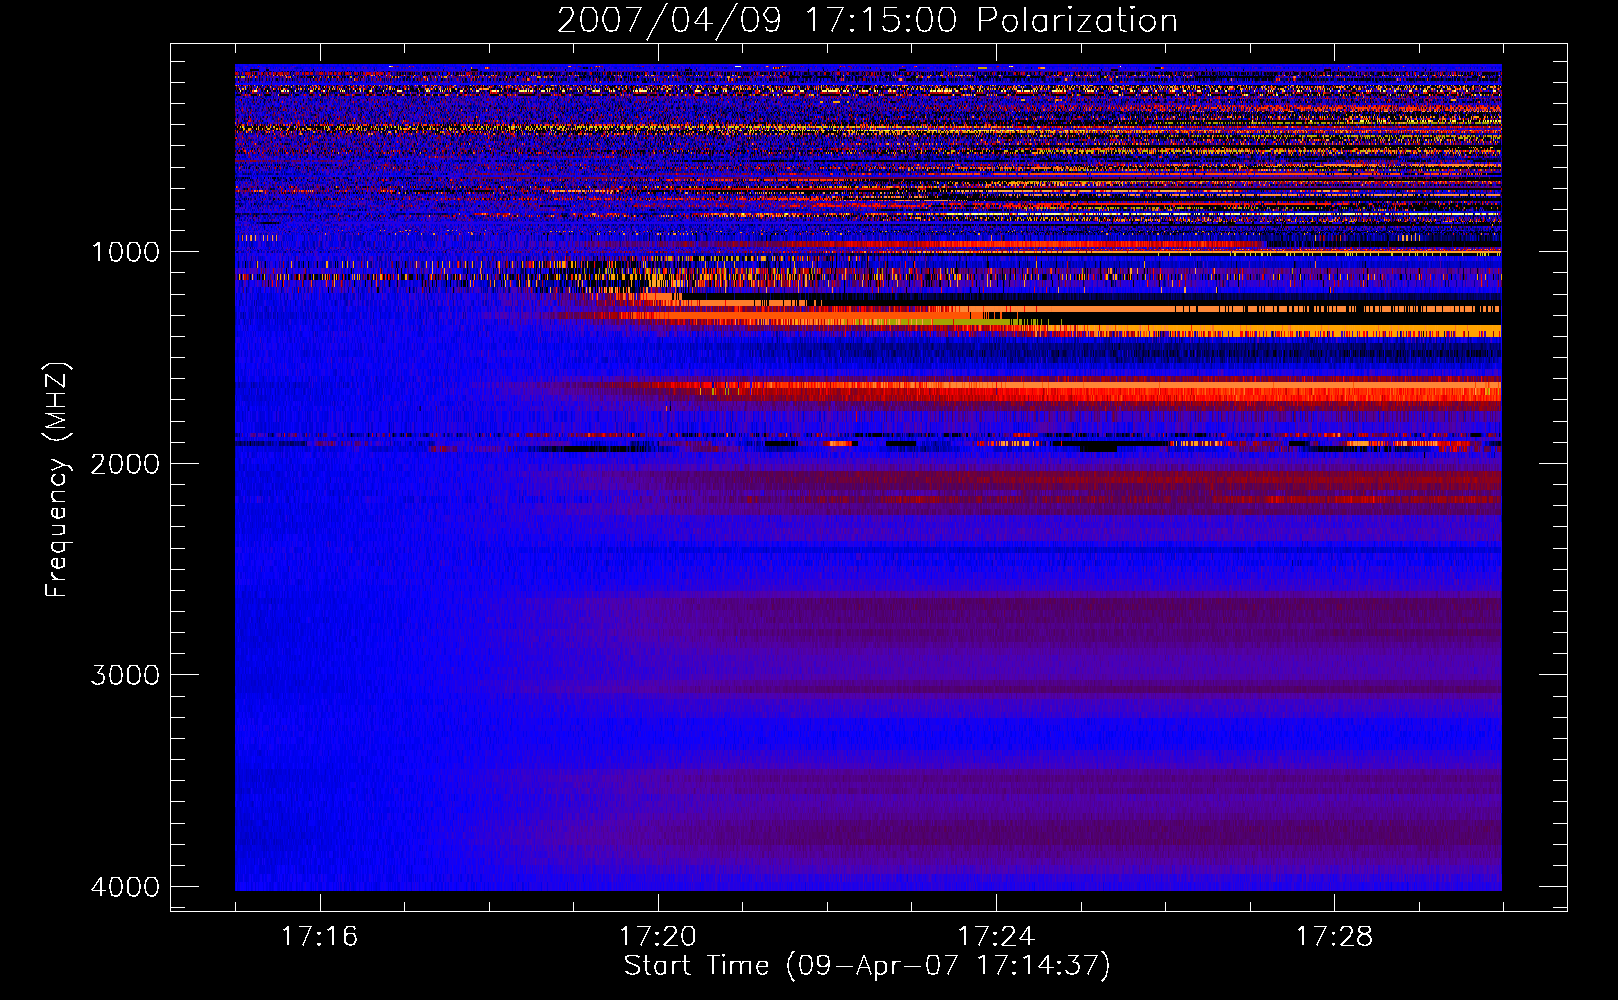Click the 17:20 time tick label
Image resolution: width=1618 pixels, height=1000 pixels.
(x=657, y=937)
